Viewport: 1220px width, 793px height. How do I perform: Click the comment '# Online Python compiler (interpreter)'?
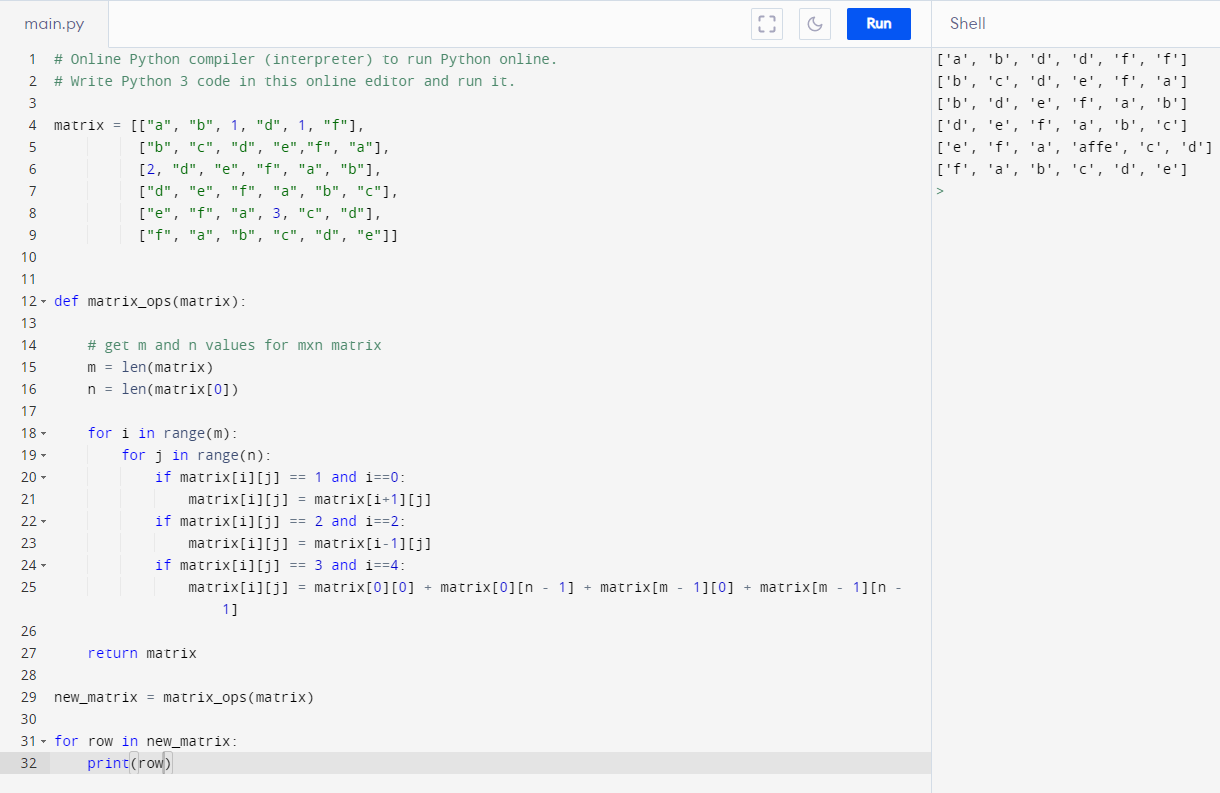305,59
